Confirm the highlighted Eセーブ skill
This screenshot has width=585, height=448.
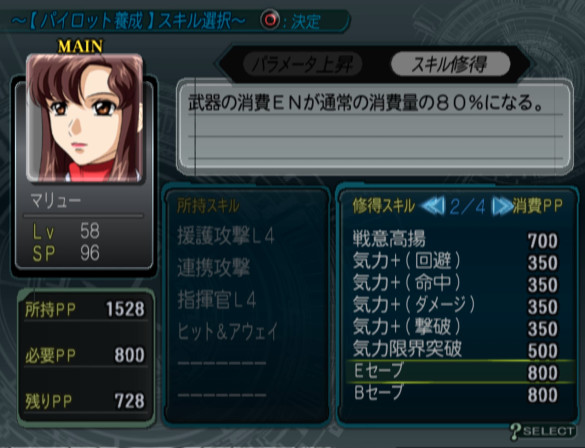click(x=459, y=372)
